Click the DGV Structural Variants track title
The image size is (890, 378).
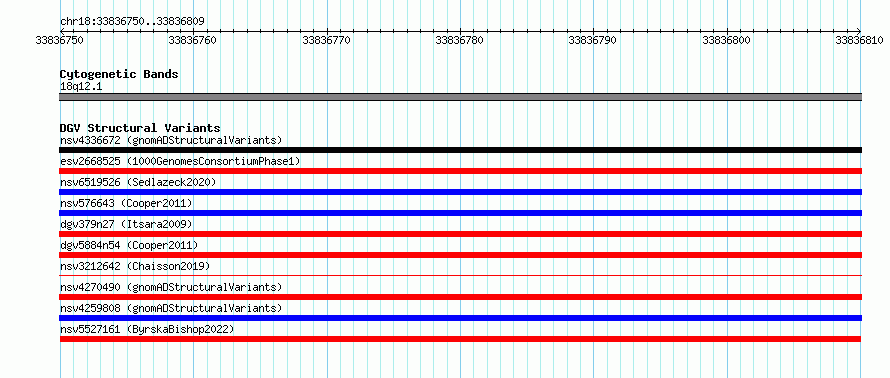coord(140,128)
